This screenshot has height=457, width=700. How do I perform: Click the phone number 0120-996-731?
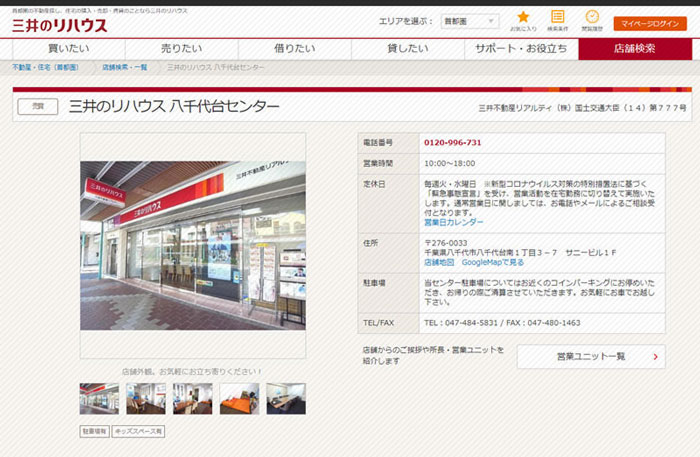coord(453,143)
